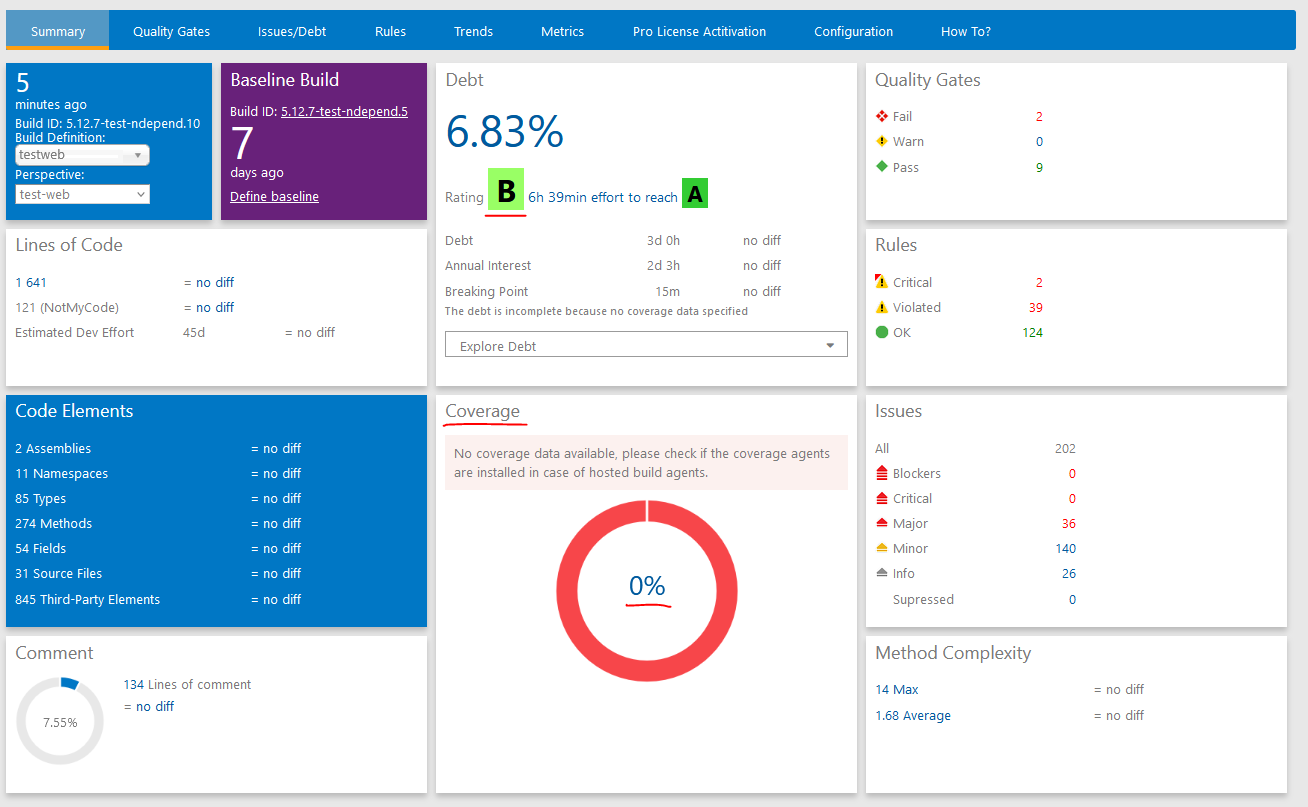The image size is (1308, 807).
Task: Click the Blockers severity icon
Action: (882, 473)
